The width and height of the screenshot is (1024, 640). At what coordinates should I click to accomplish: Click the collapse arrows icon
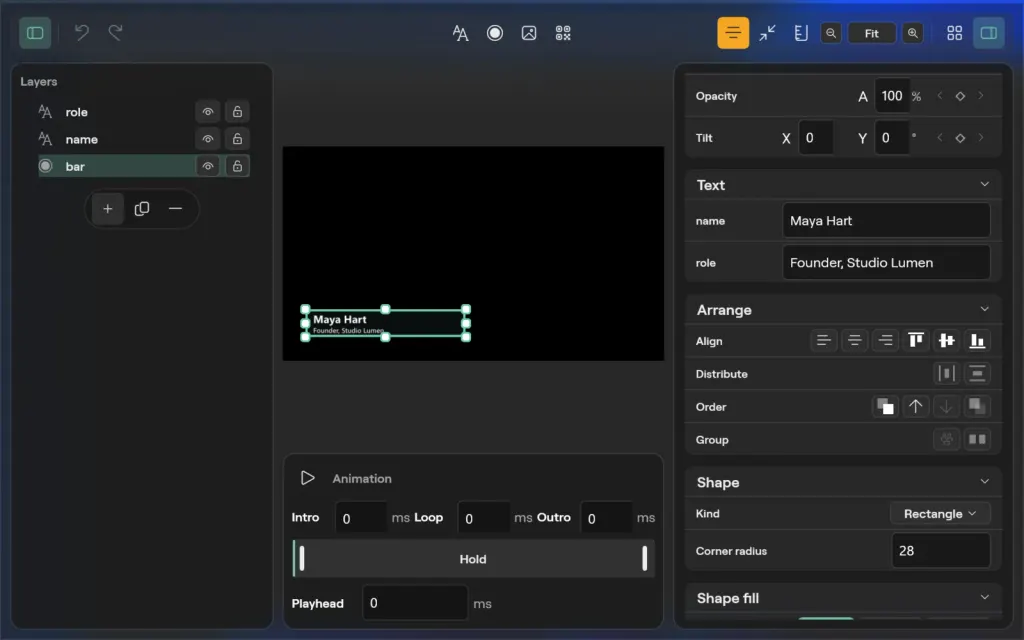[x=767, y=33]
